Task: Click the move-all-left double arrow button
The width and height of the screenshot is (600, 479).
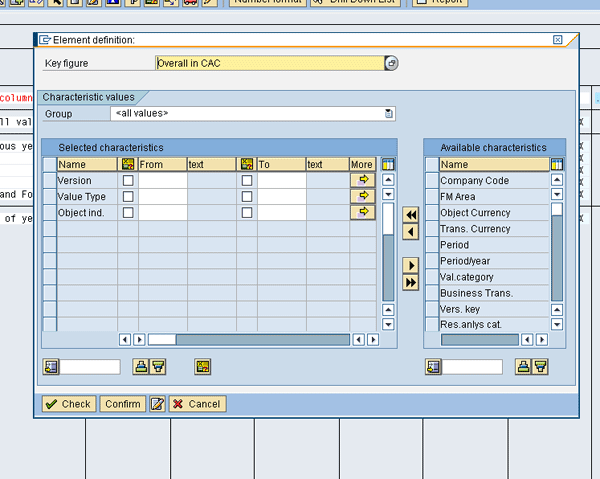Action: [x=410, y=215]
